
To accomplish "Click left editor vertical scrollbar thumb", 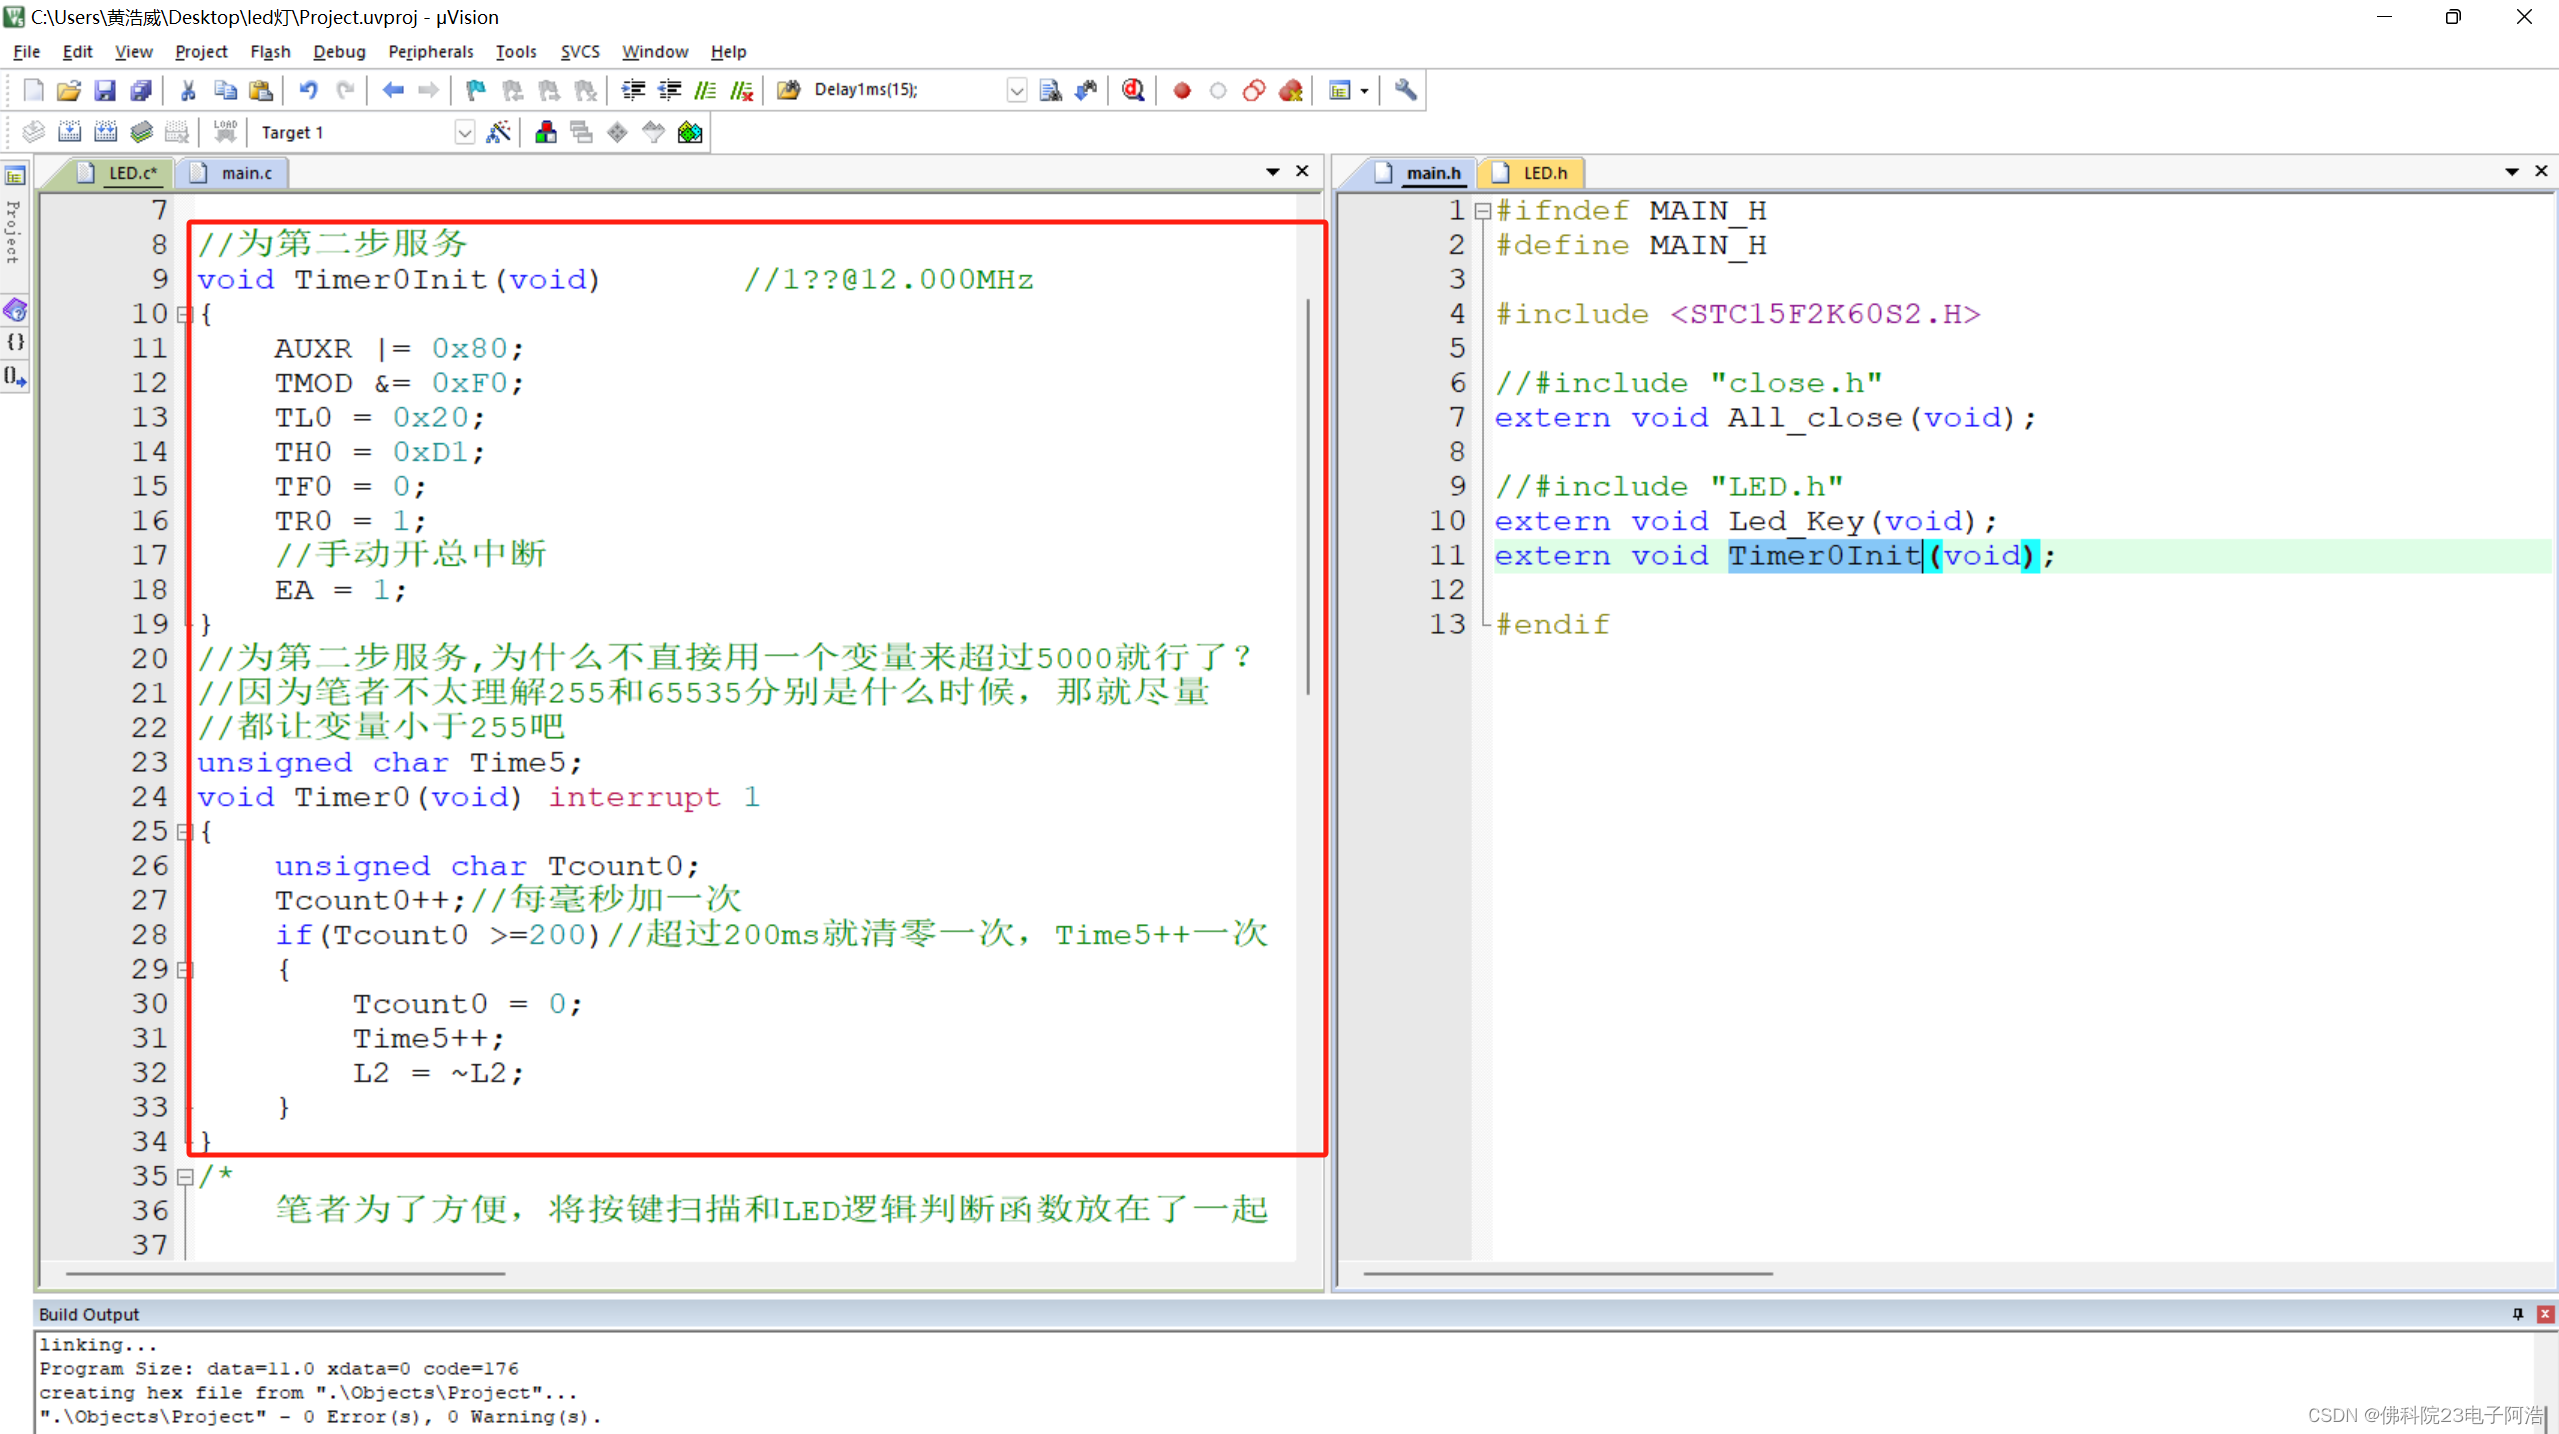I will click(1308, 495).
